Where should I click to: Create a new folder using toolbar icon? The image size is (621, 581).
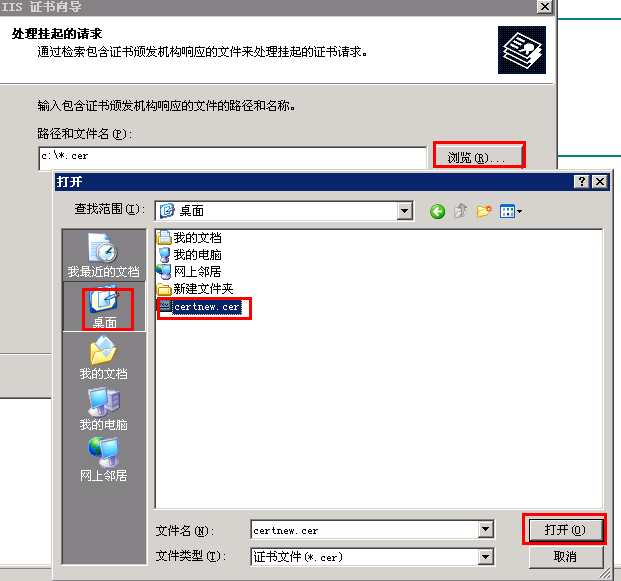(484, 211)
